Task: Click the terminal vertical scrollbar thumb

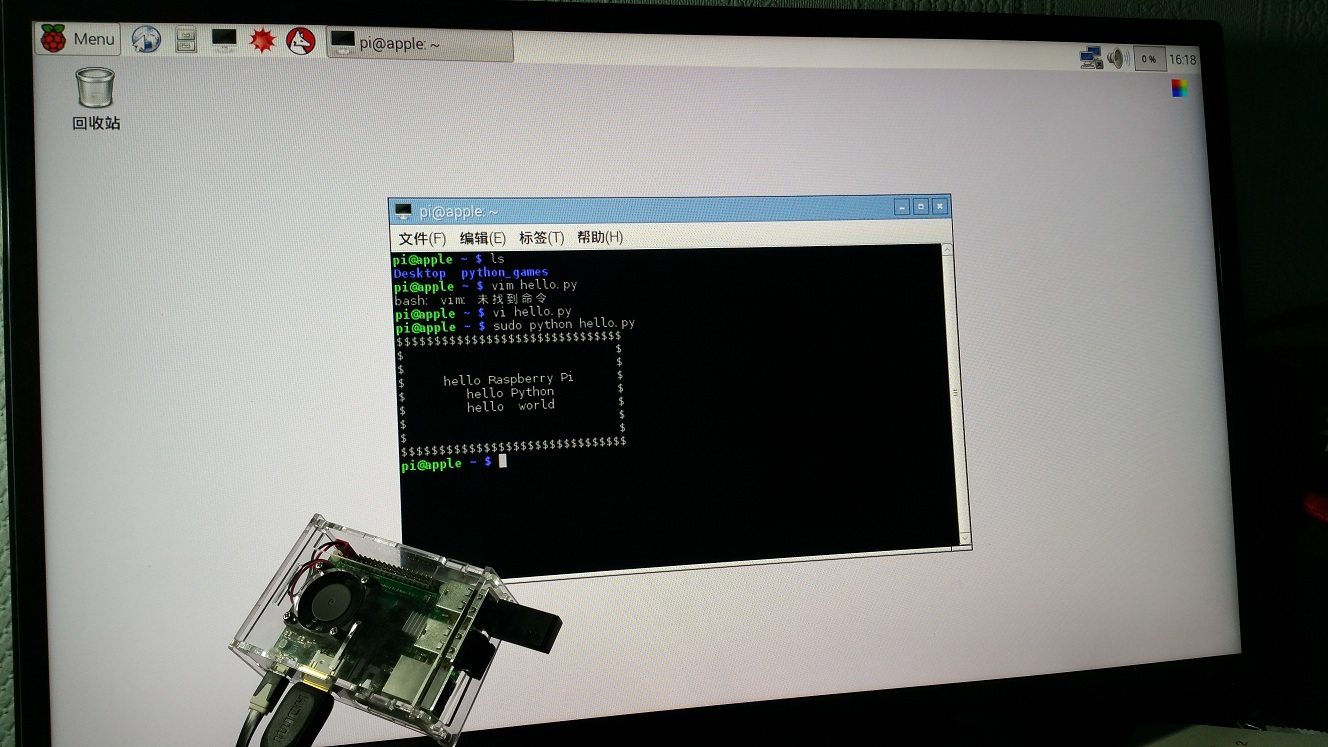Action: point(956,395)
